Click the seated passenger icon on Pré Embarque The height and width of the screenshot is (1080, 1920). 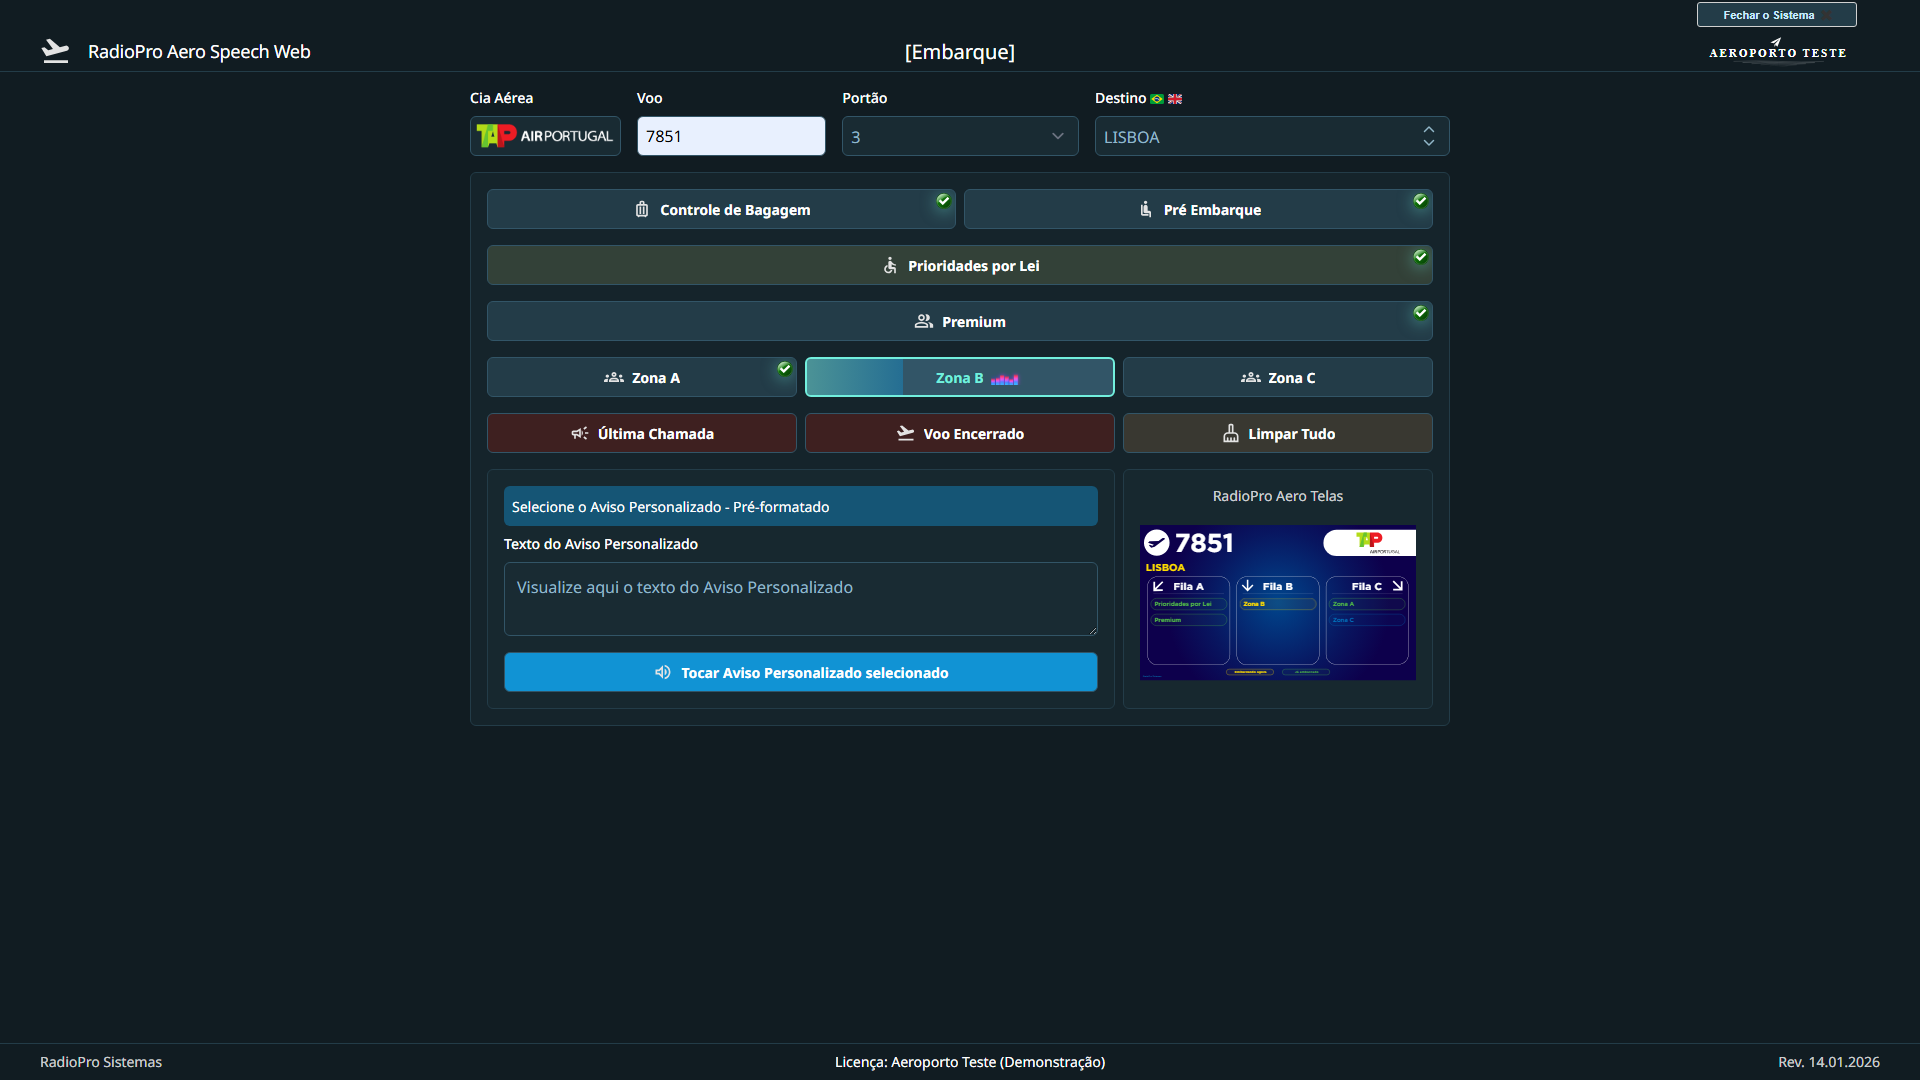click(x=1146, y=209)
